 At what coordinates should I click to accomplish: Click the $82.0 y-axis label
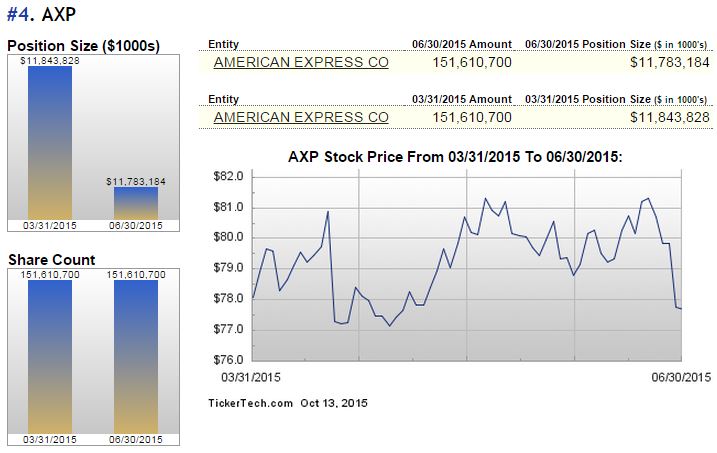[x=229, y=177]
